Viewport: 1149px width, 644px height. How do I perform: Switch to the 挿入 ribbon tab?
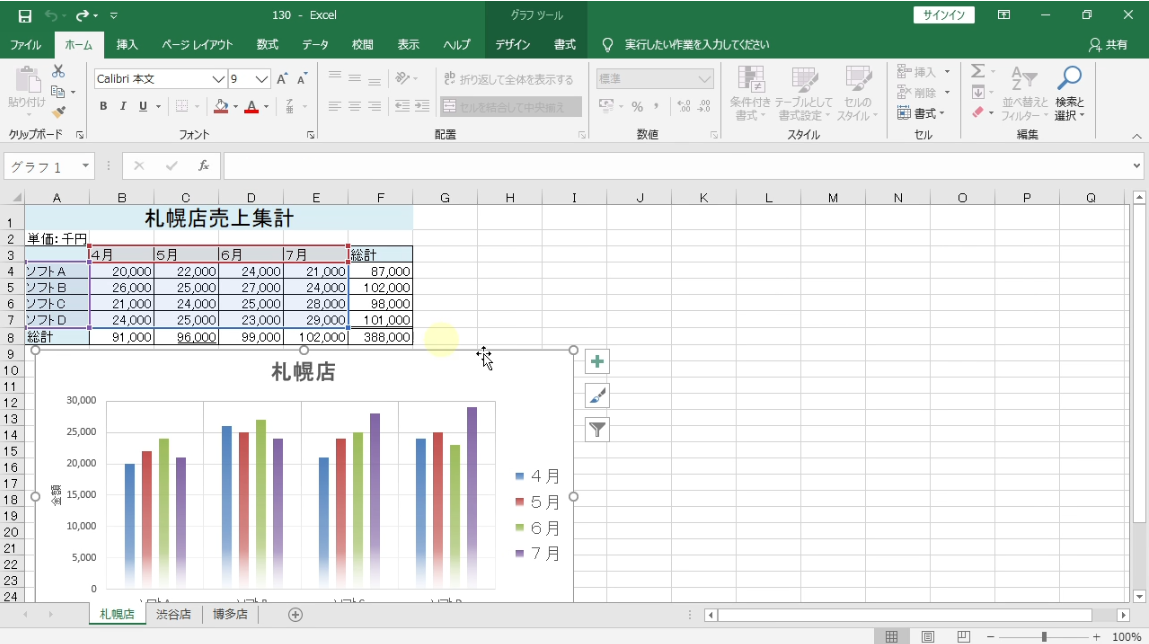[127, 45]
